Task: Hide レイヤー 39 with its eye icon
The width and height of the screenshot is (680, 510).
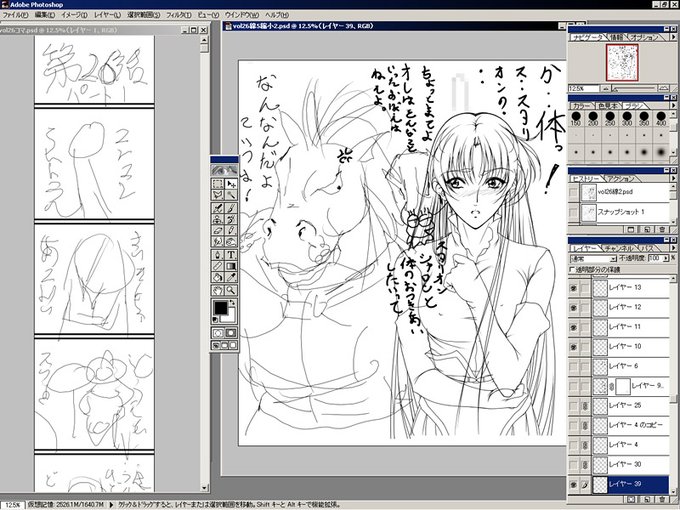Action: (x=573, y=484)
